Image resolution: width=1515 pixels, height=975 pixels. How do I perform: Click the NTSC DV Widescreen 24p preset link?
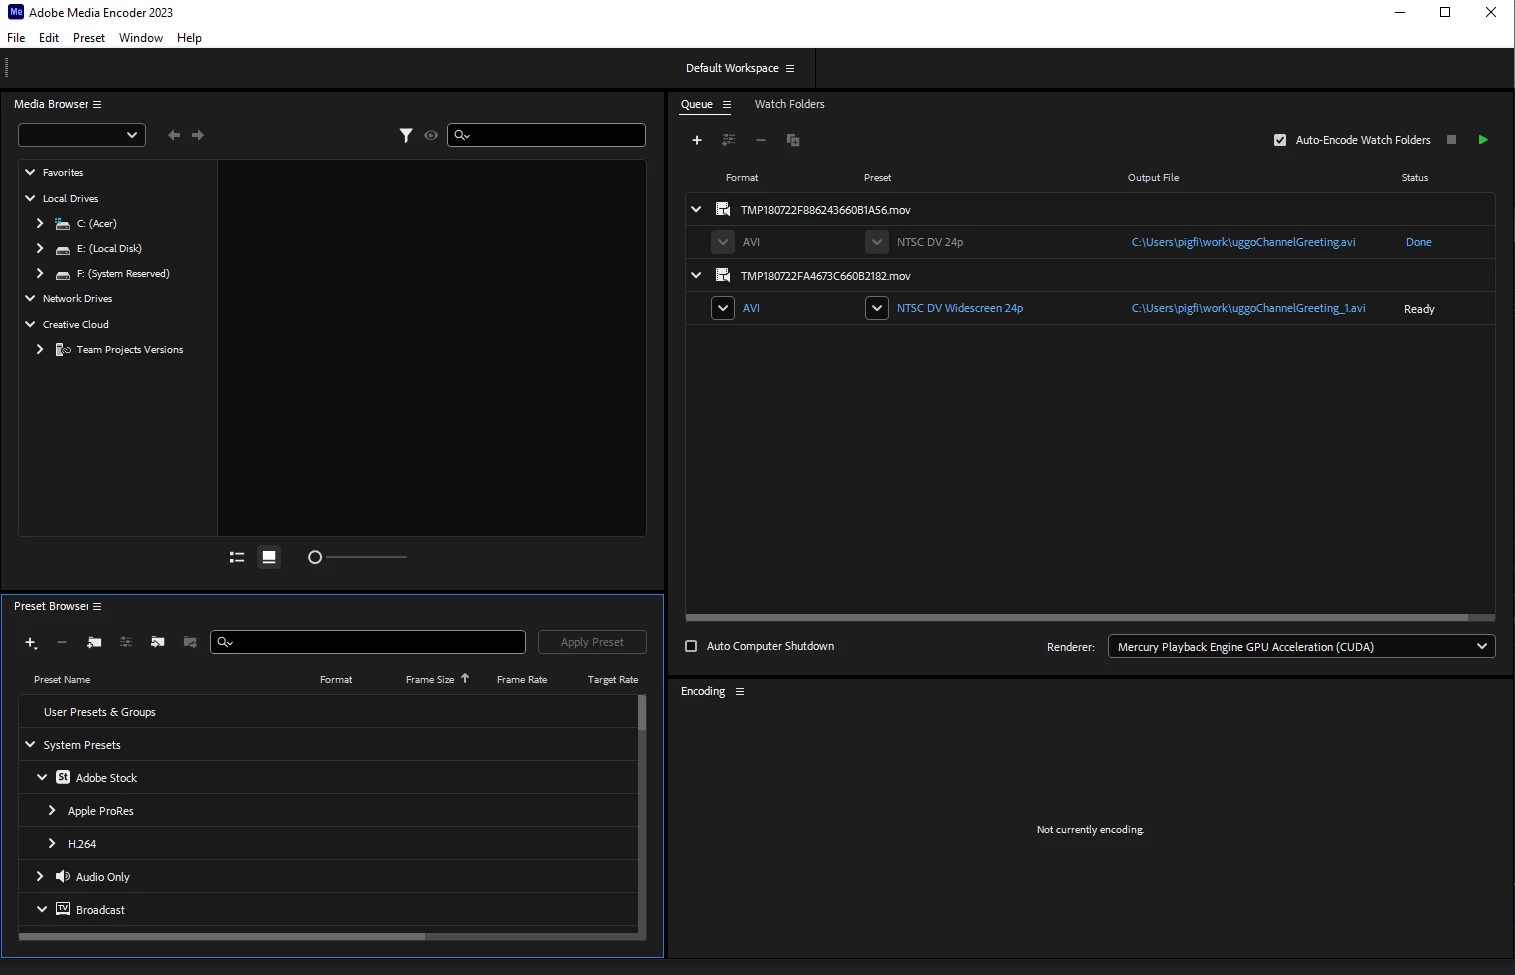(959, 308)
